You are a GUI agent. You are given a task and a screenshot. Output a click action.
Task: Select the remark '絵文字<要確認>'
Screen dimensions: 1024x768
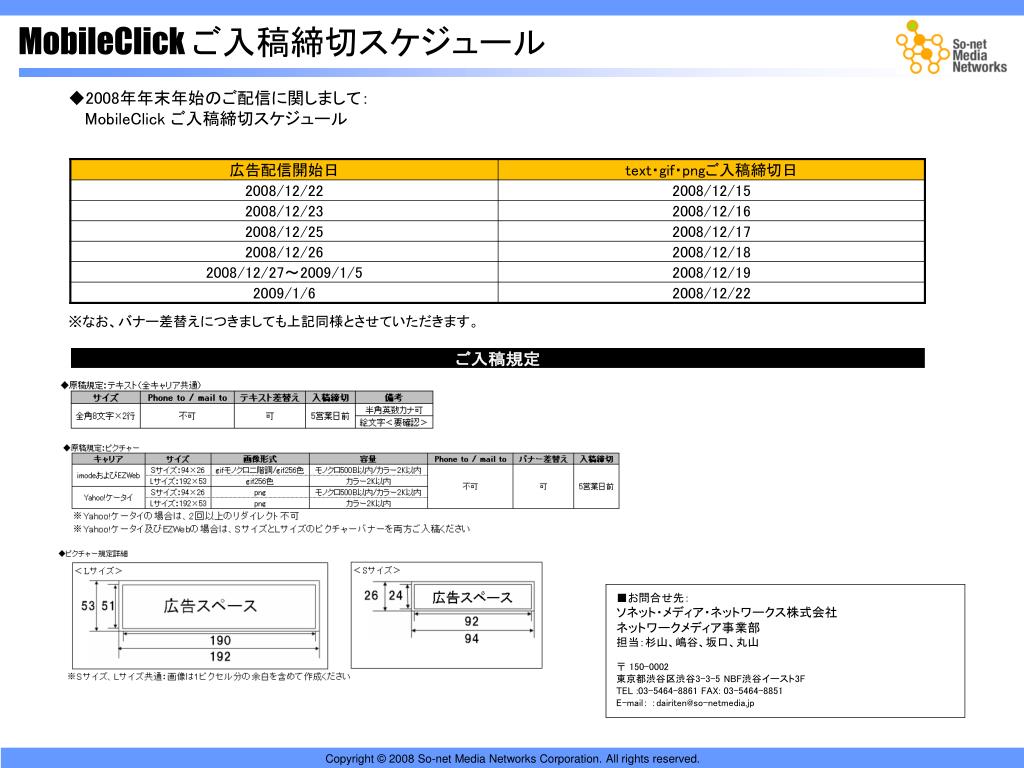(394, 422)
